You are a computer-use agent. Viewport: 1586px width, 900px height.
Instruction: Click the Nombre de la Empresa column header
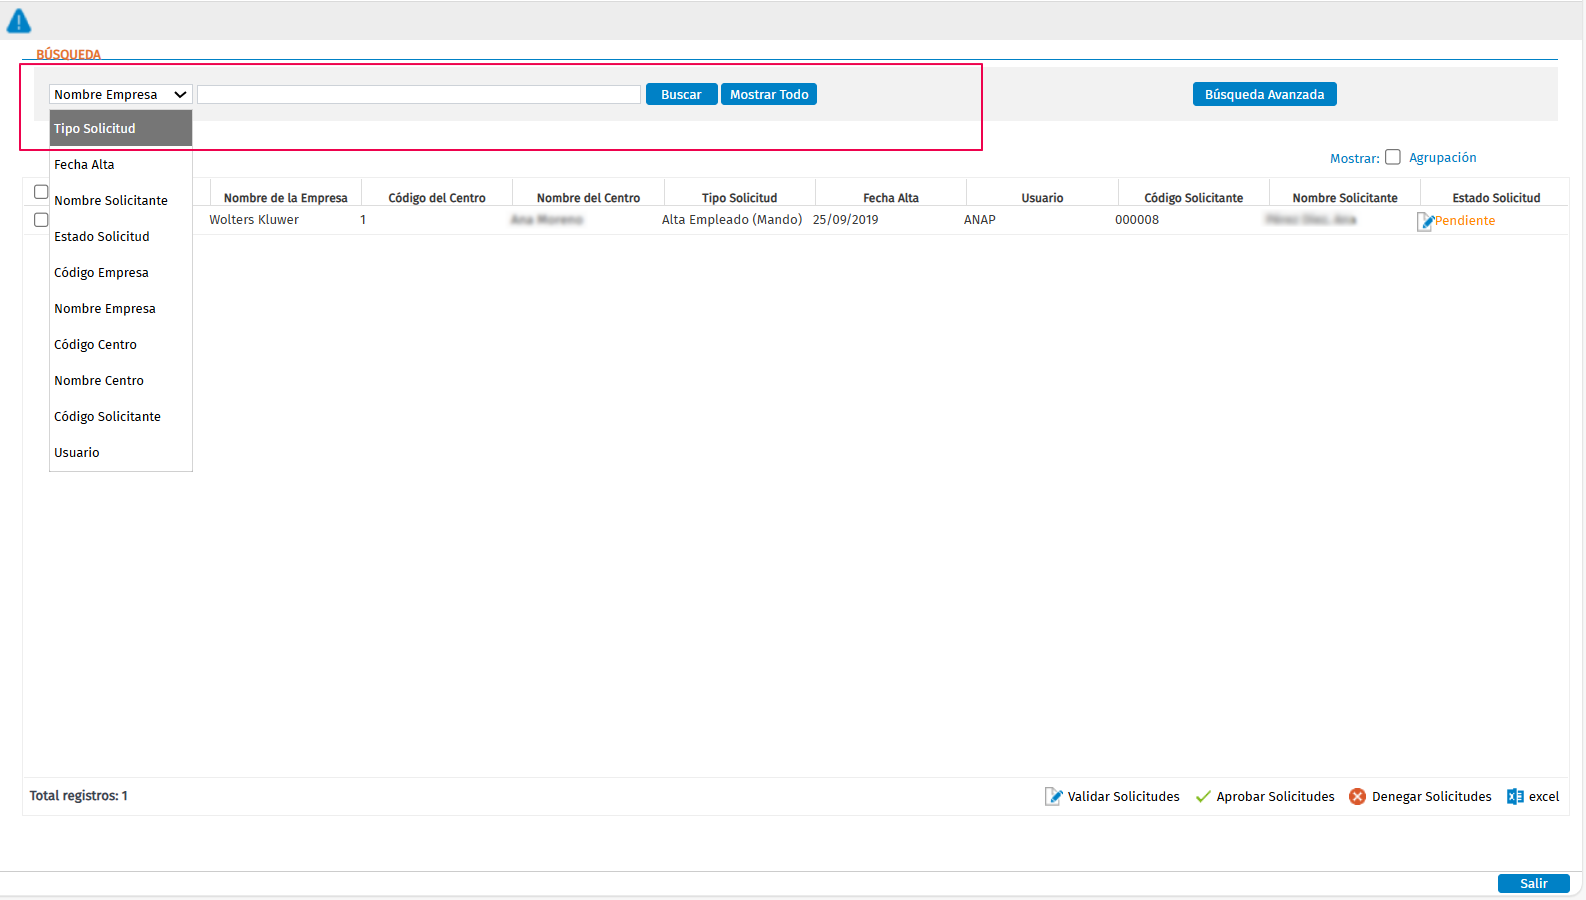click(286, 198)
